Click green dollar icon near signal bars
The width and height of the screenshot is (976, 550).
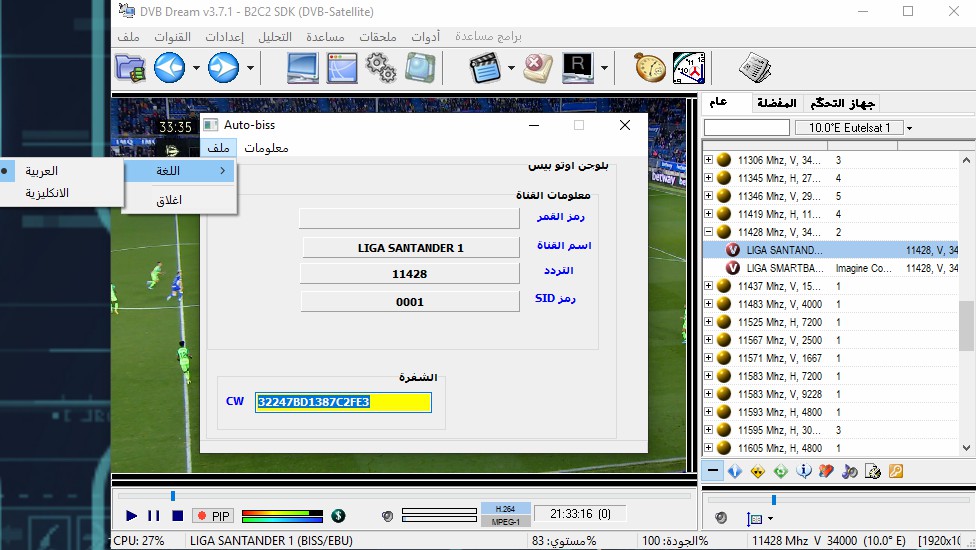pos(338,515)
